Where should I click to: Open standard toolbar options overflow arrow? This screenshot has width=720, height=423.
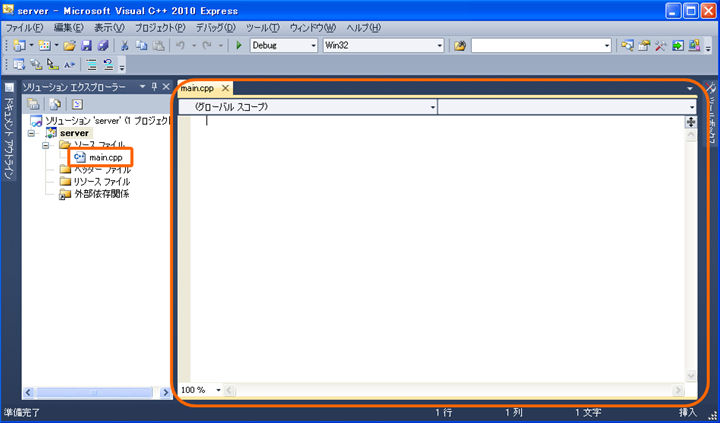[708, 47]
